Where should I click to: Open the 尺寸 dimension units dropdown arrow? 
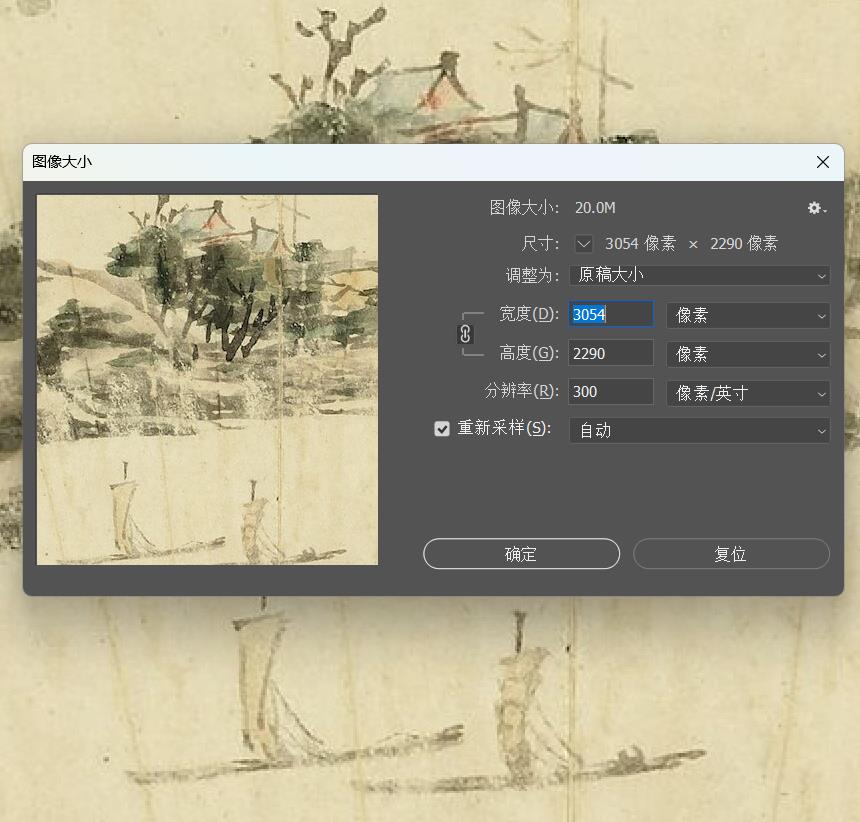point(584,243)
